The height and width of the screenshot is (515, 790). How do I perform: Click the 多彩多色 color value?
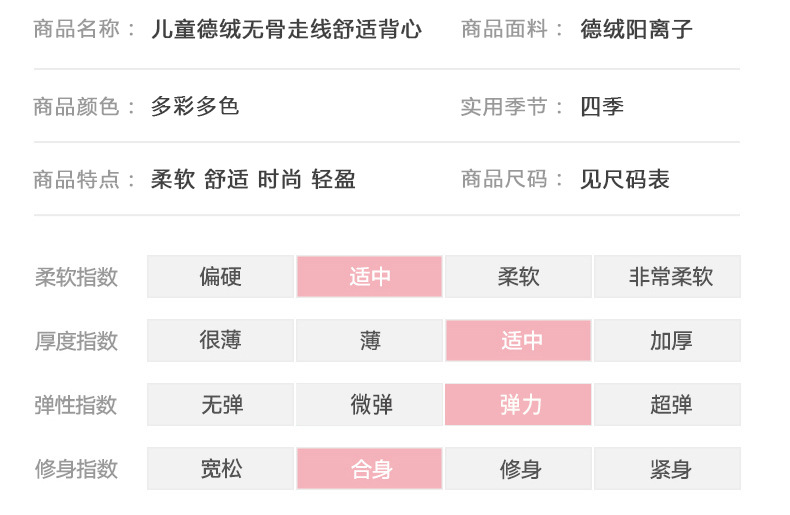(x=195, y=106)
